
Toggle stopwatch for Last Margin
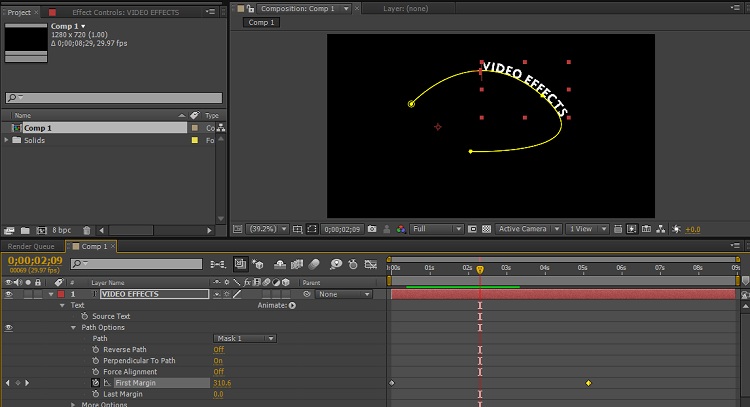(96, 394)
